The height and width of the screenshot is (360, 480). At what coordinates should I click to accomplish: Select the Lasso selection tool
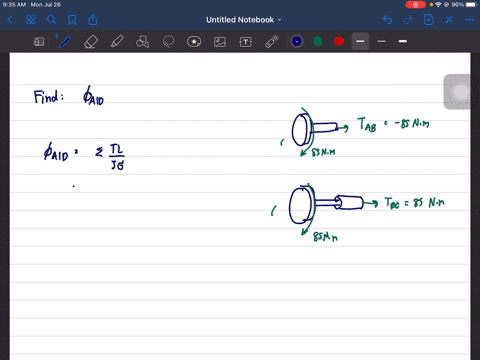click(168, 42)
